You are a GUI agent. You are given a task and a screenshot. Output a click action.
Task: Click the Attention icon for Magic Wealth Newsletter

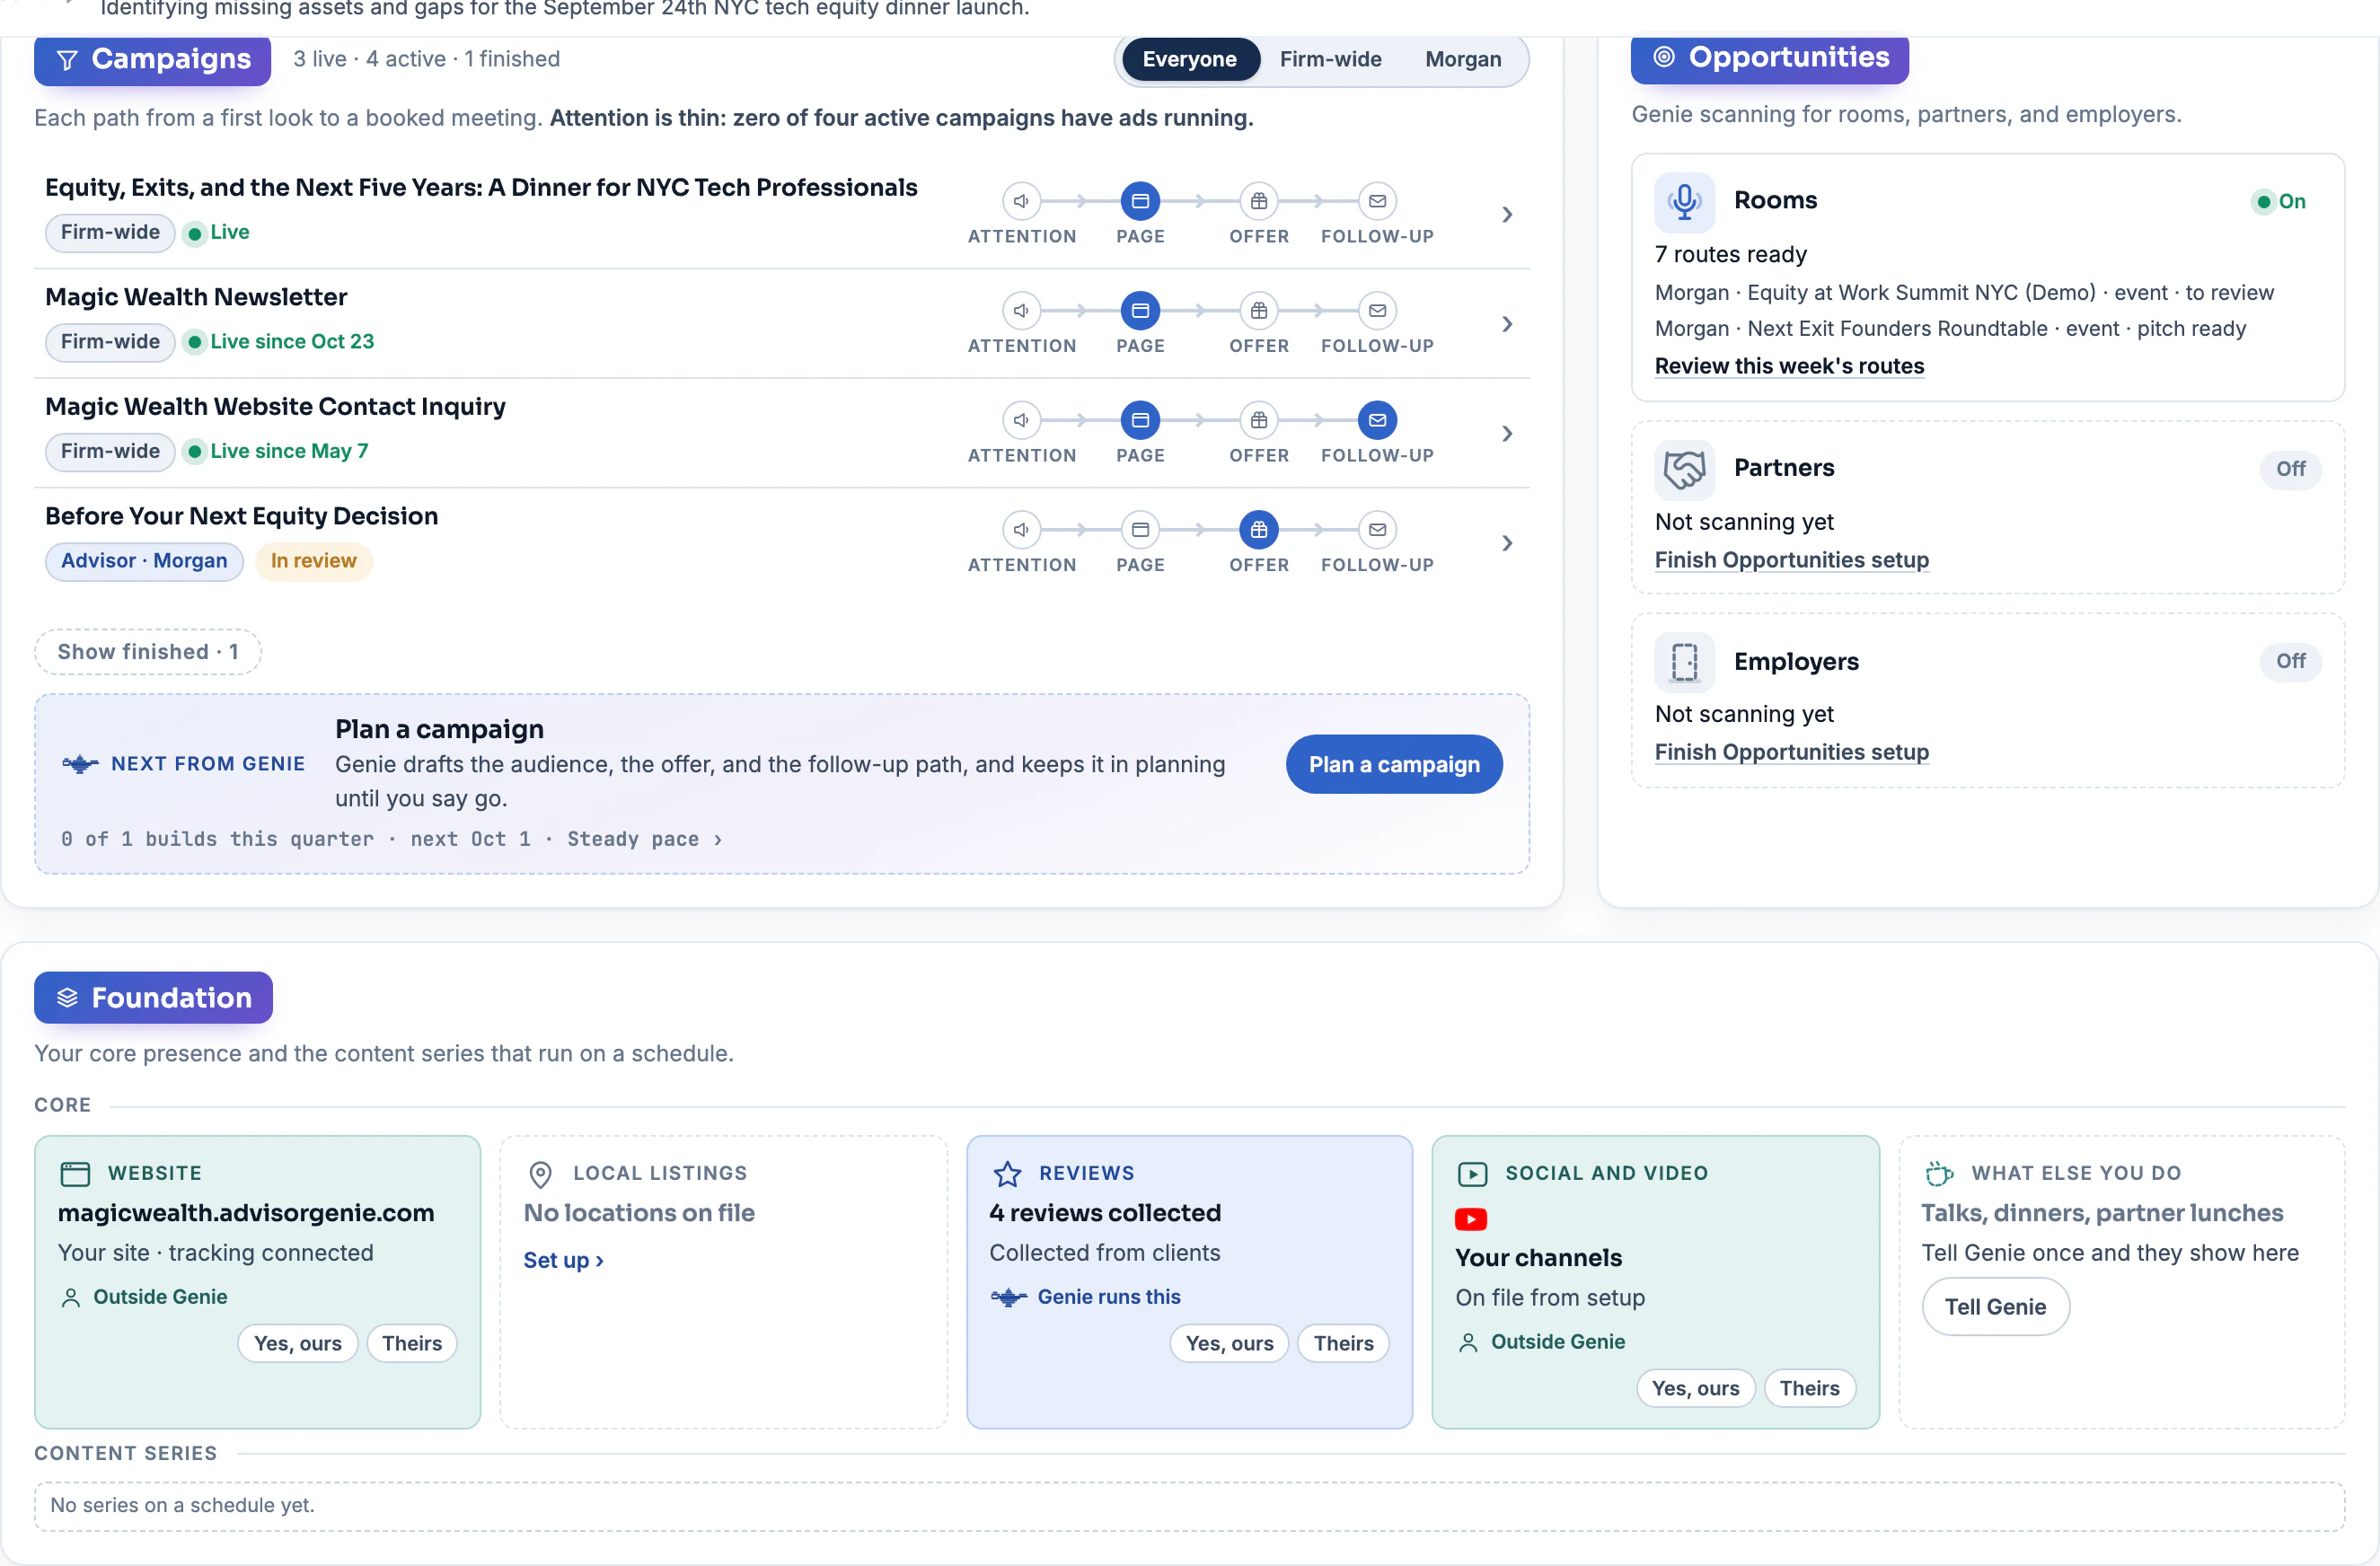point(1021,311)
